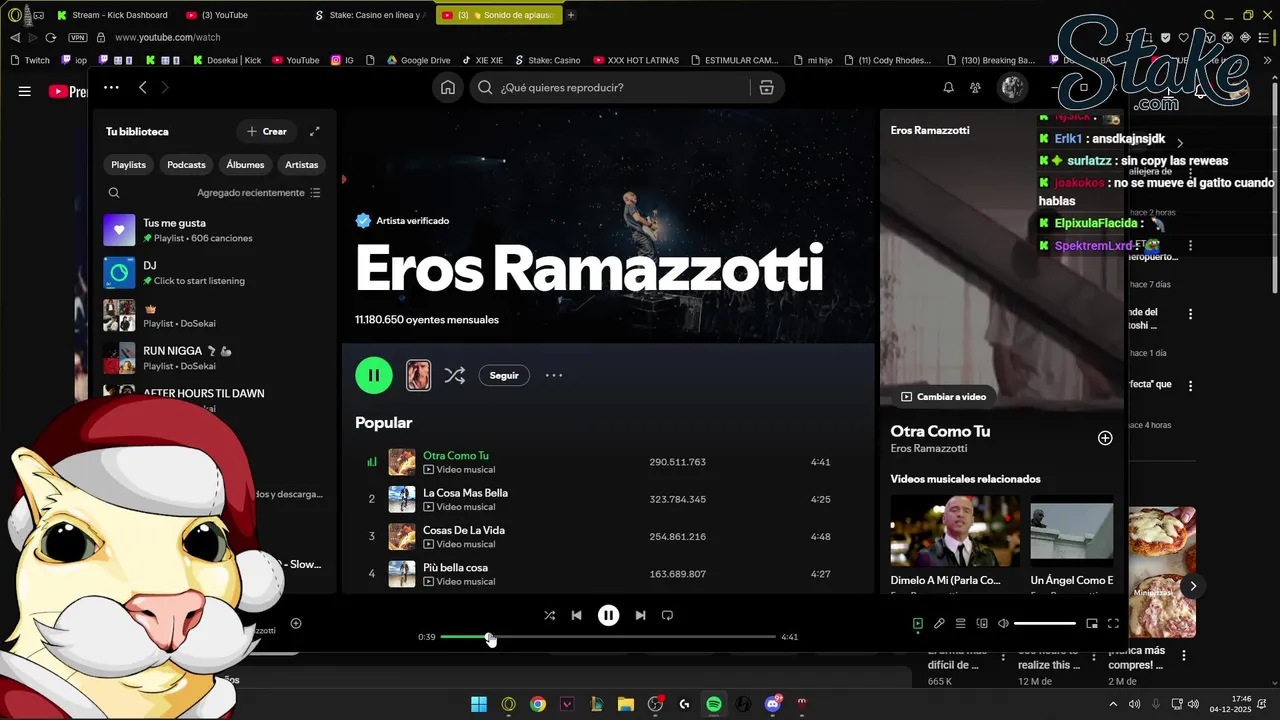Open more options dots next to Seguir
This screenshot has width=1280, height=720.
pos(554,375)
